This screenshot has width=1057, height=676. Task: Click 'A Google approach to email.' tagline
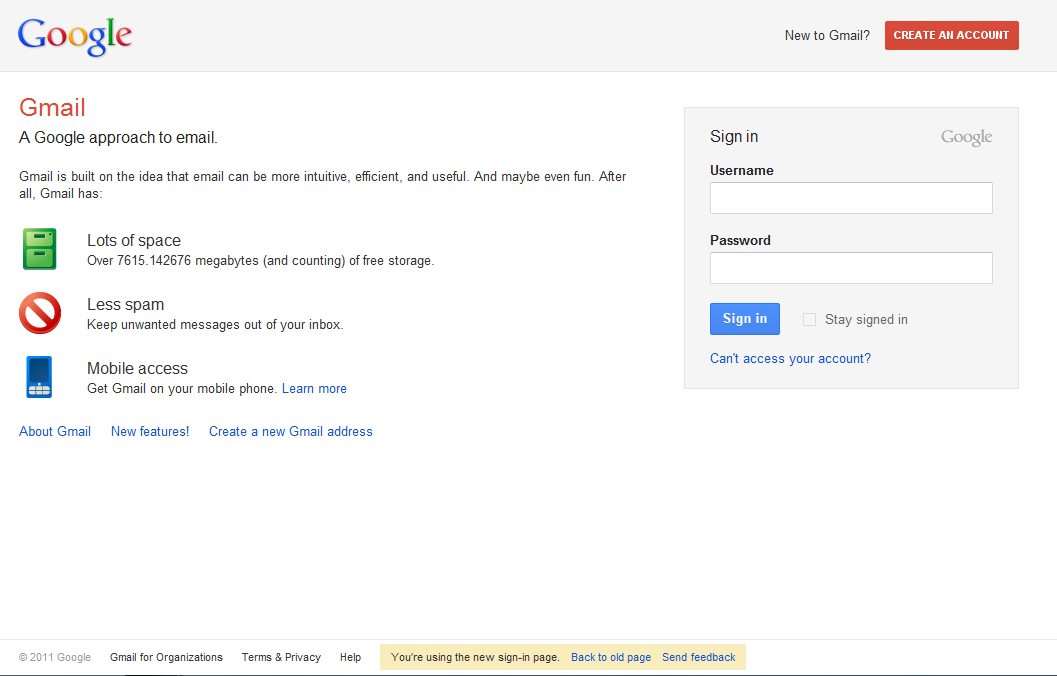point(118,137)
